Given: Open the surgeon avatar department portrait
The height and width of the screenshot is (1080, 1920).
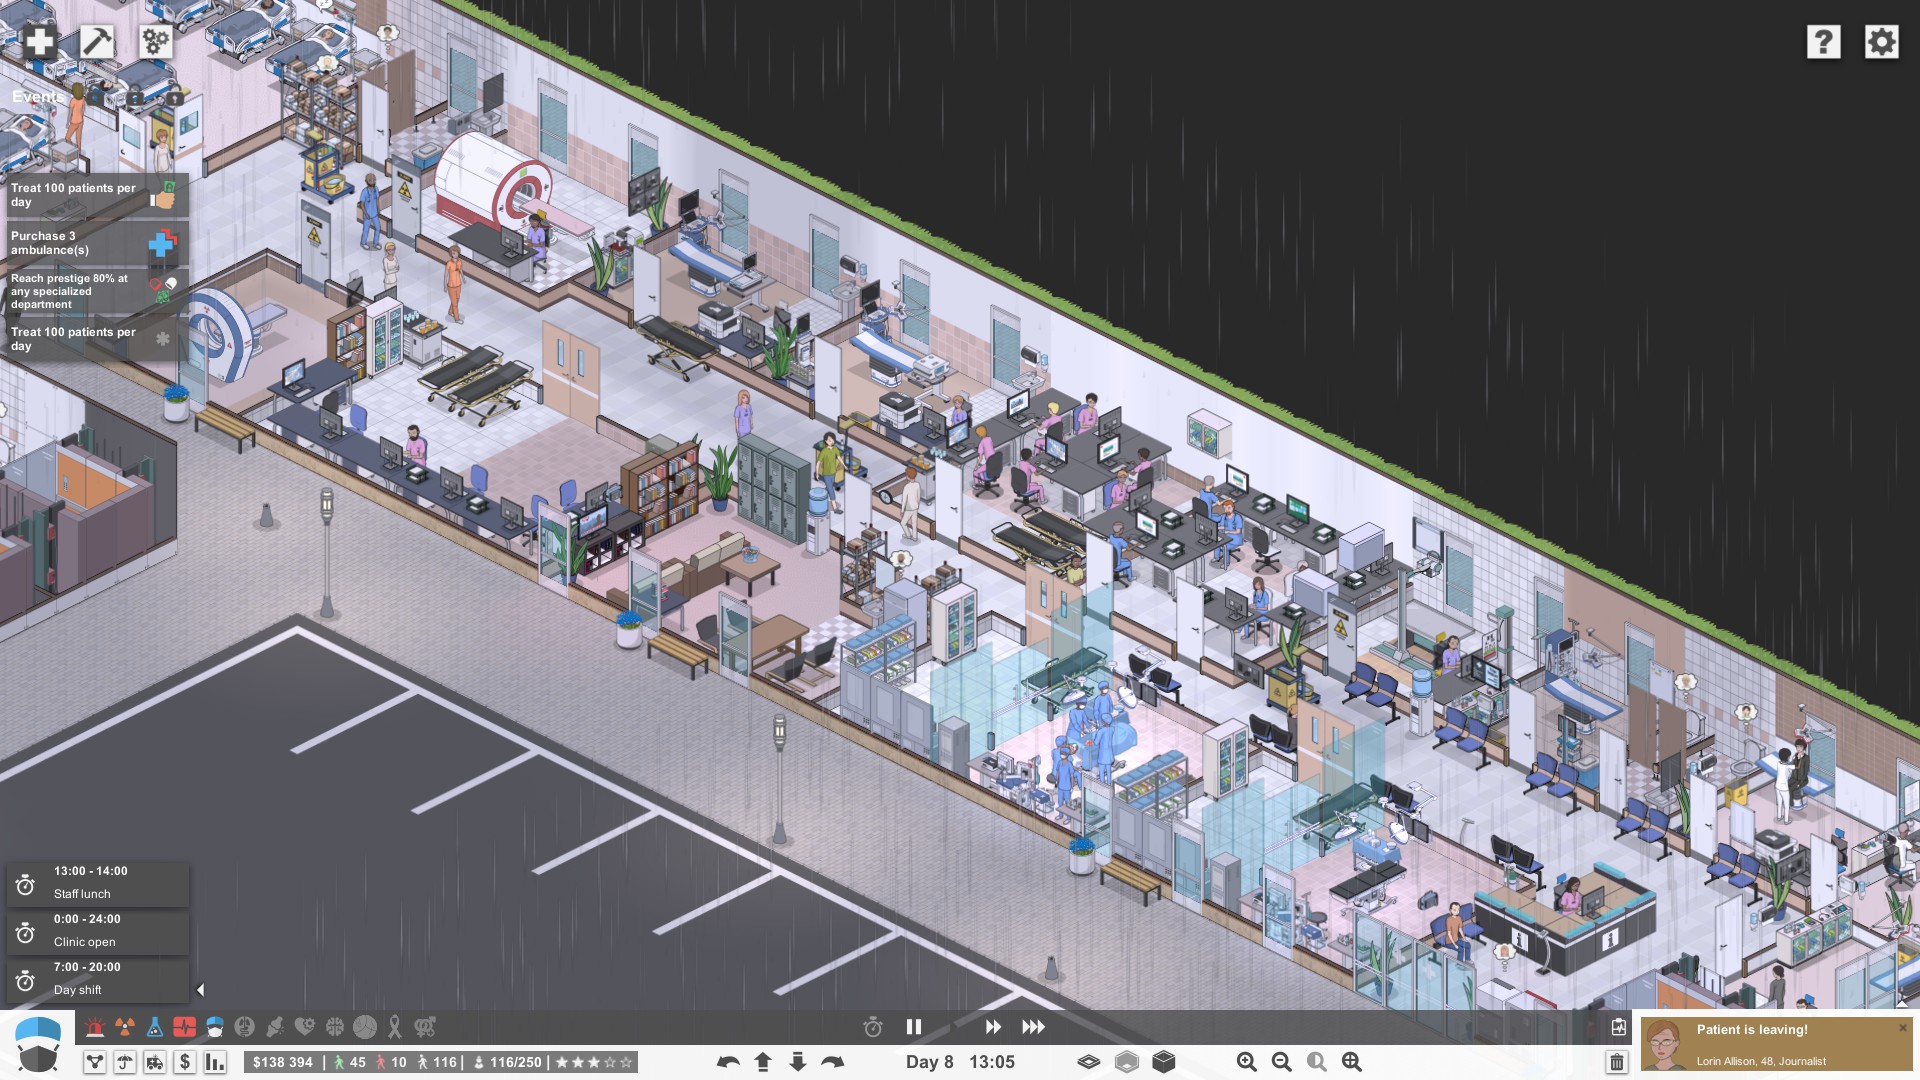Looking at the screenshot, I should pos(38,1044).
